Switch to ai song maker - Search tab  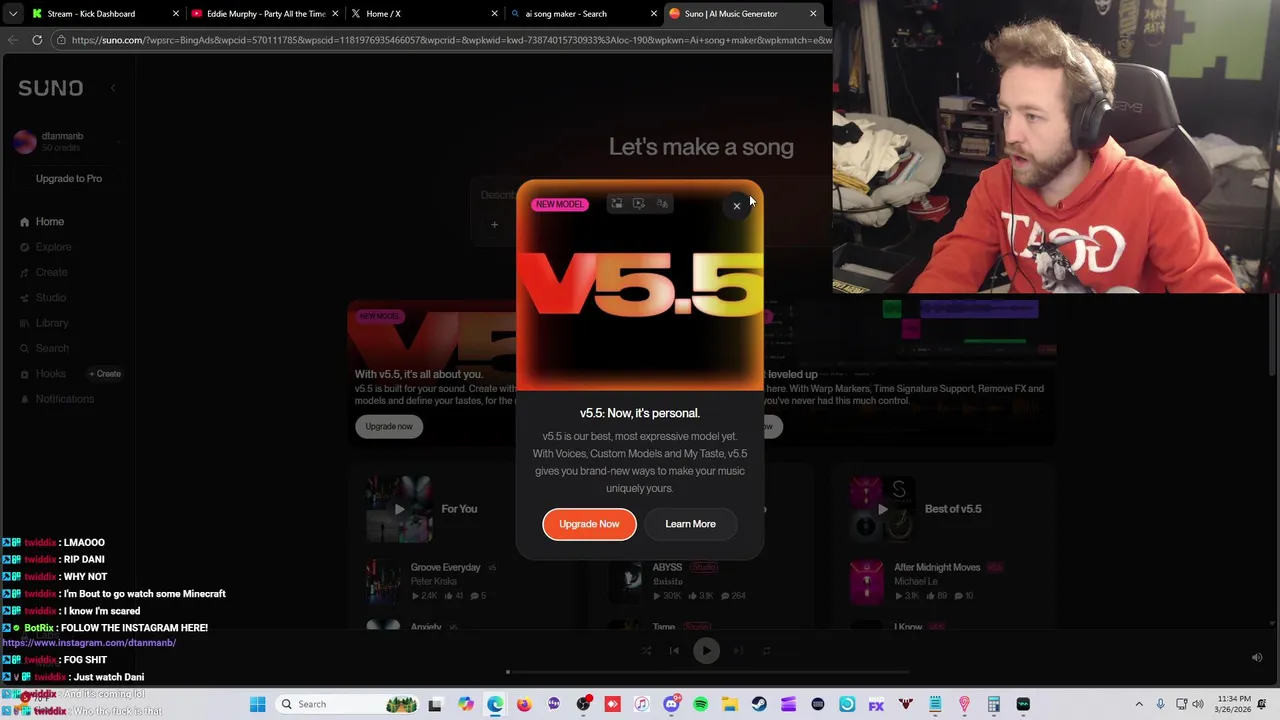(x=585, y=14)
